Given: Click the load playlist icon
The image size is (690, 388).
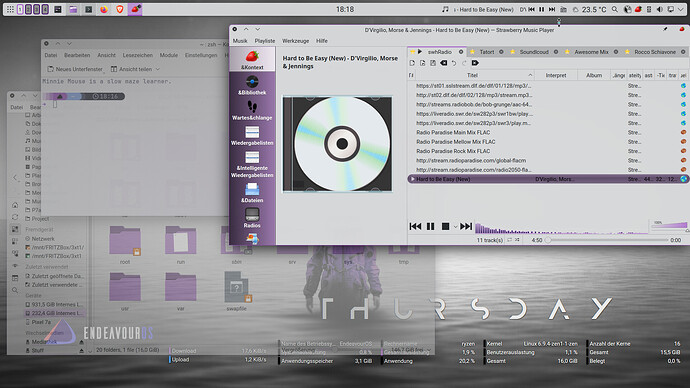Looking at the screenshot, I should [x=422, y=63].
